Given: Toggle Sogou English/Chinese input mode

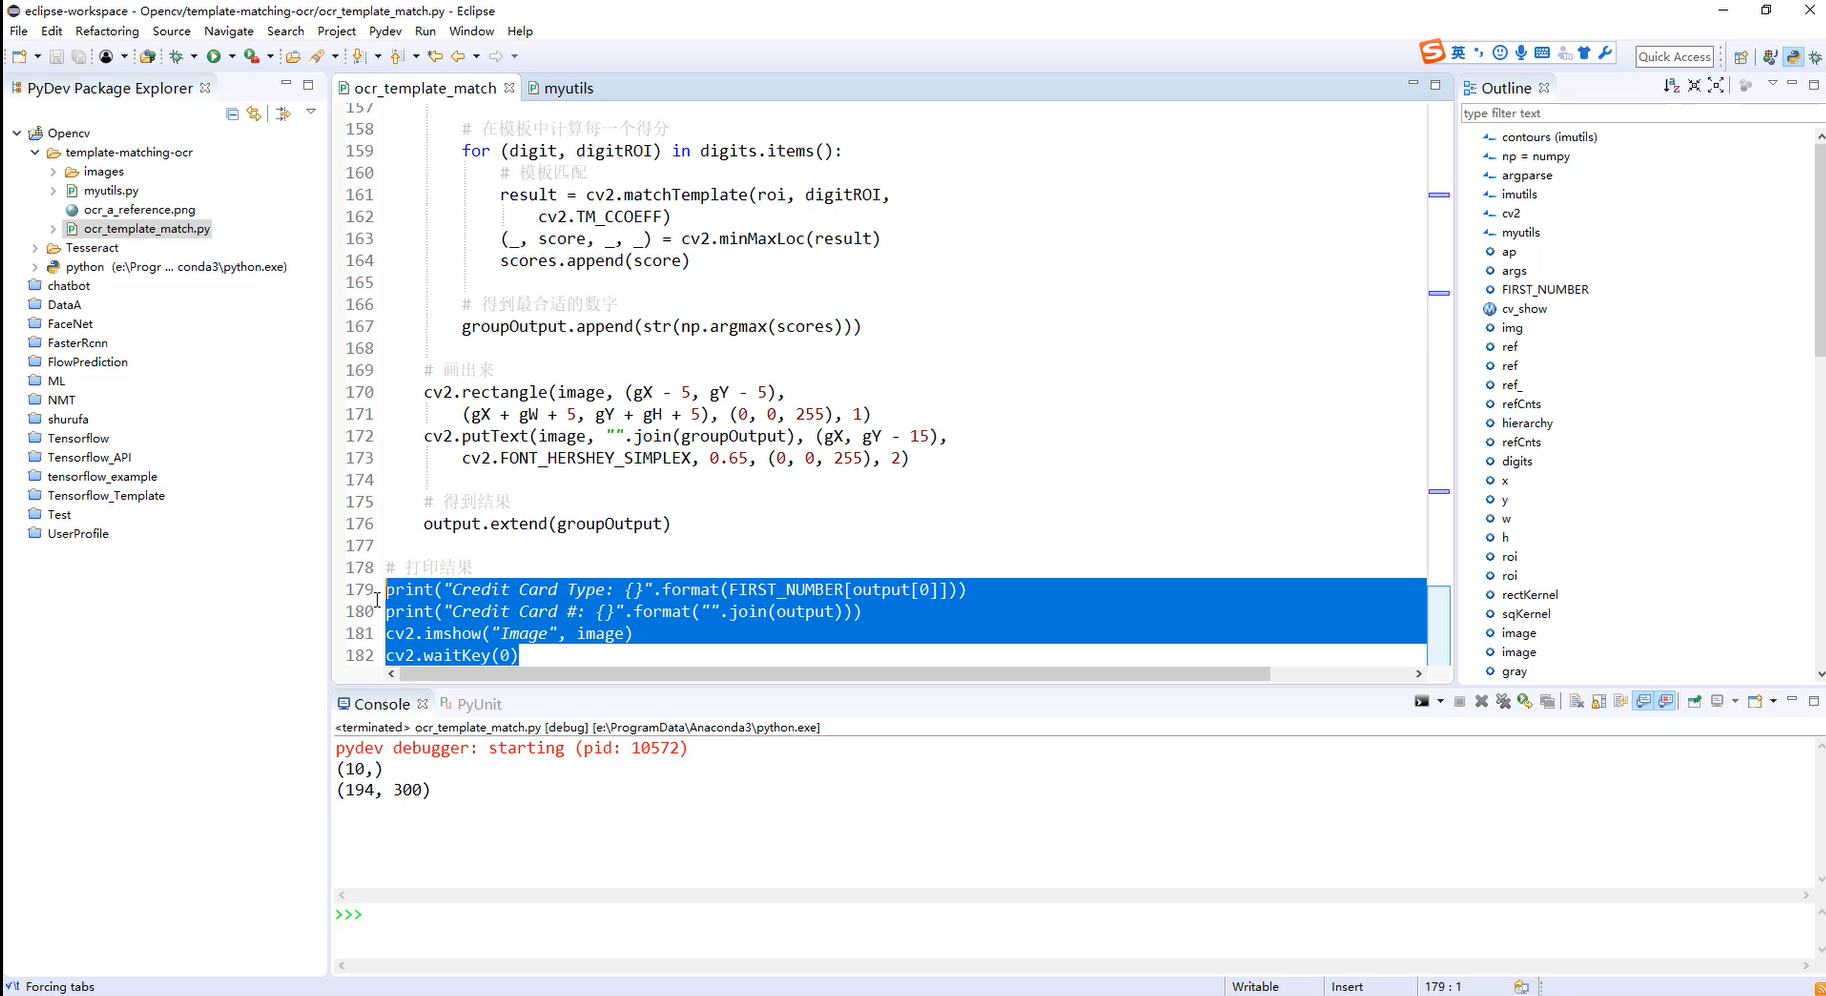Looking at the screenshot, I should click(1458, 53).
